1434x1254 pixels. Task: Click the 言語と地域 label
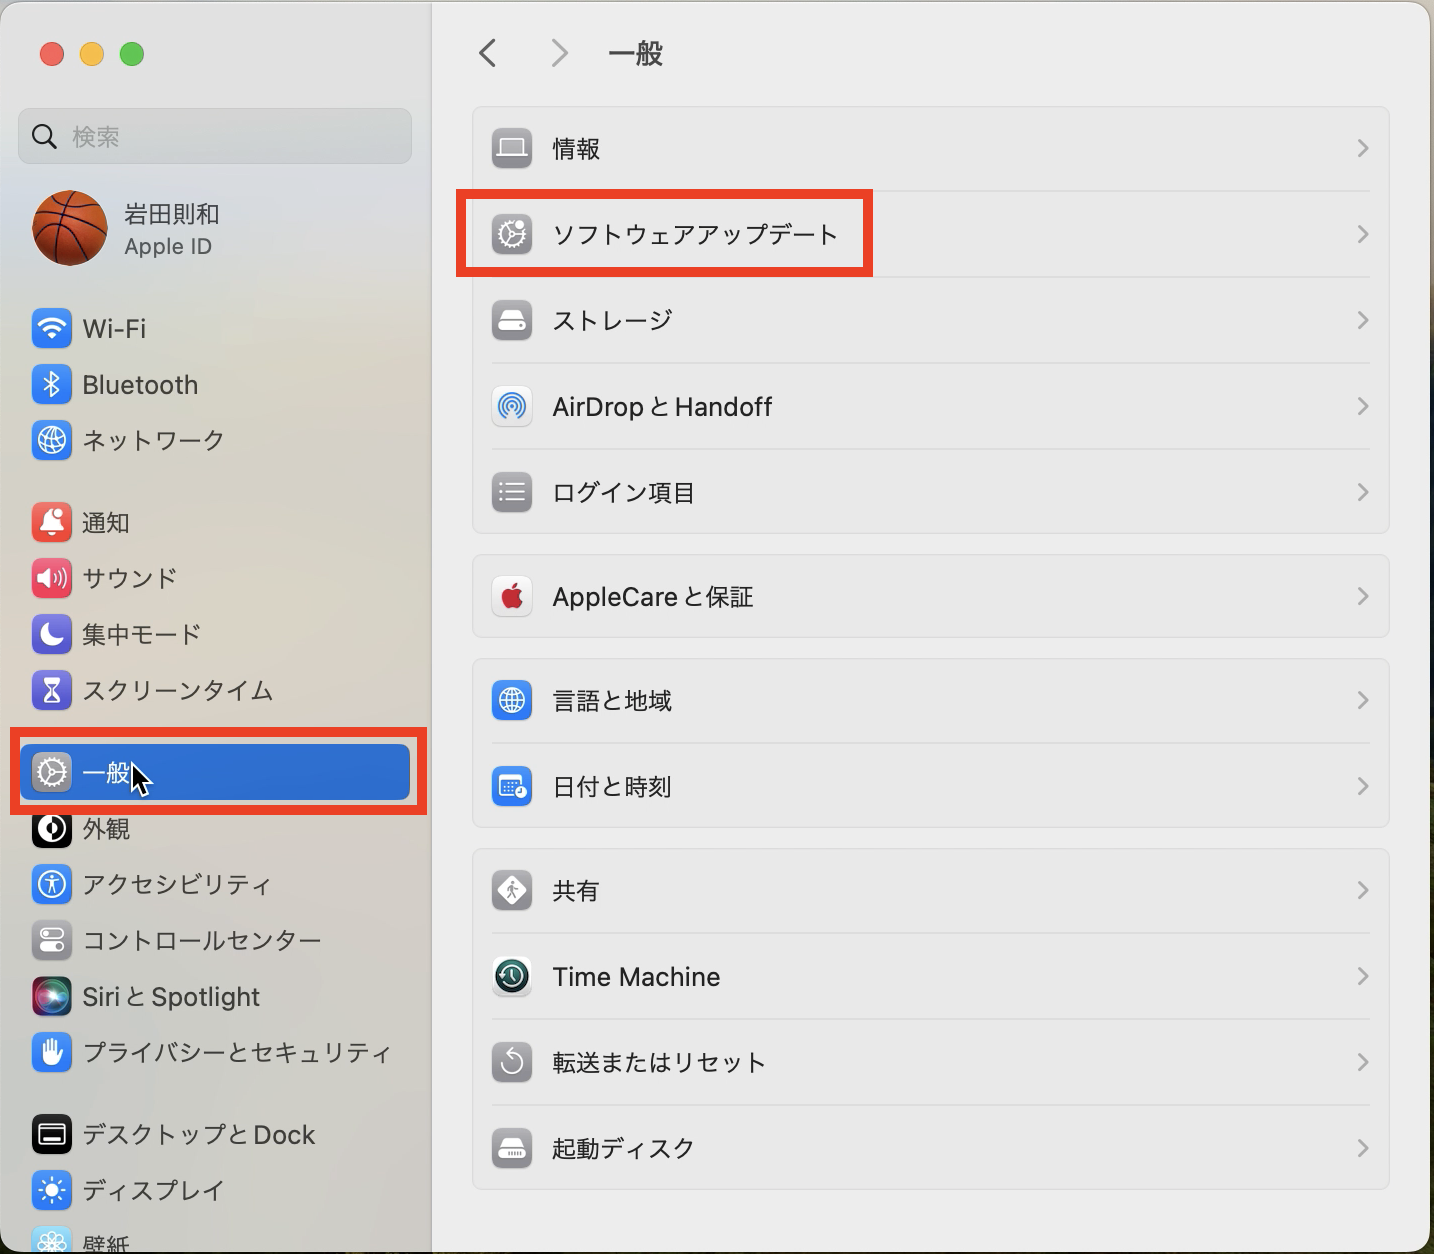coord(612,700)
